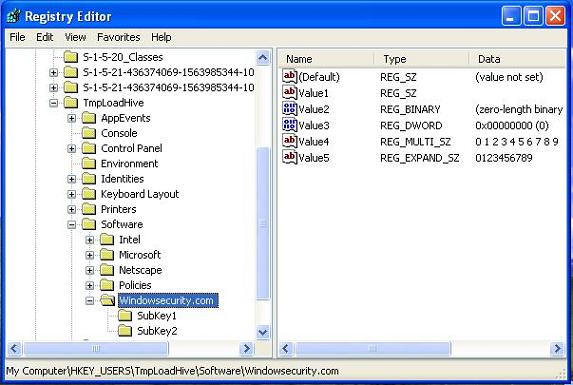Click the tree pane vertical scrollbar thumb
The image size is (573, 385).
point(263,224)
